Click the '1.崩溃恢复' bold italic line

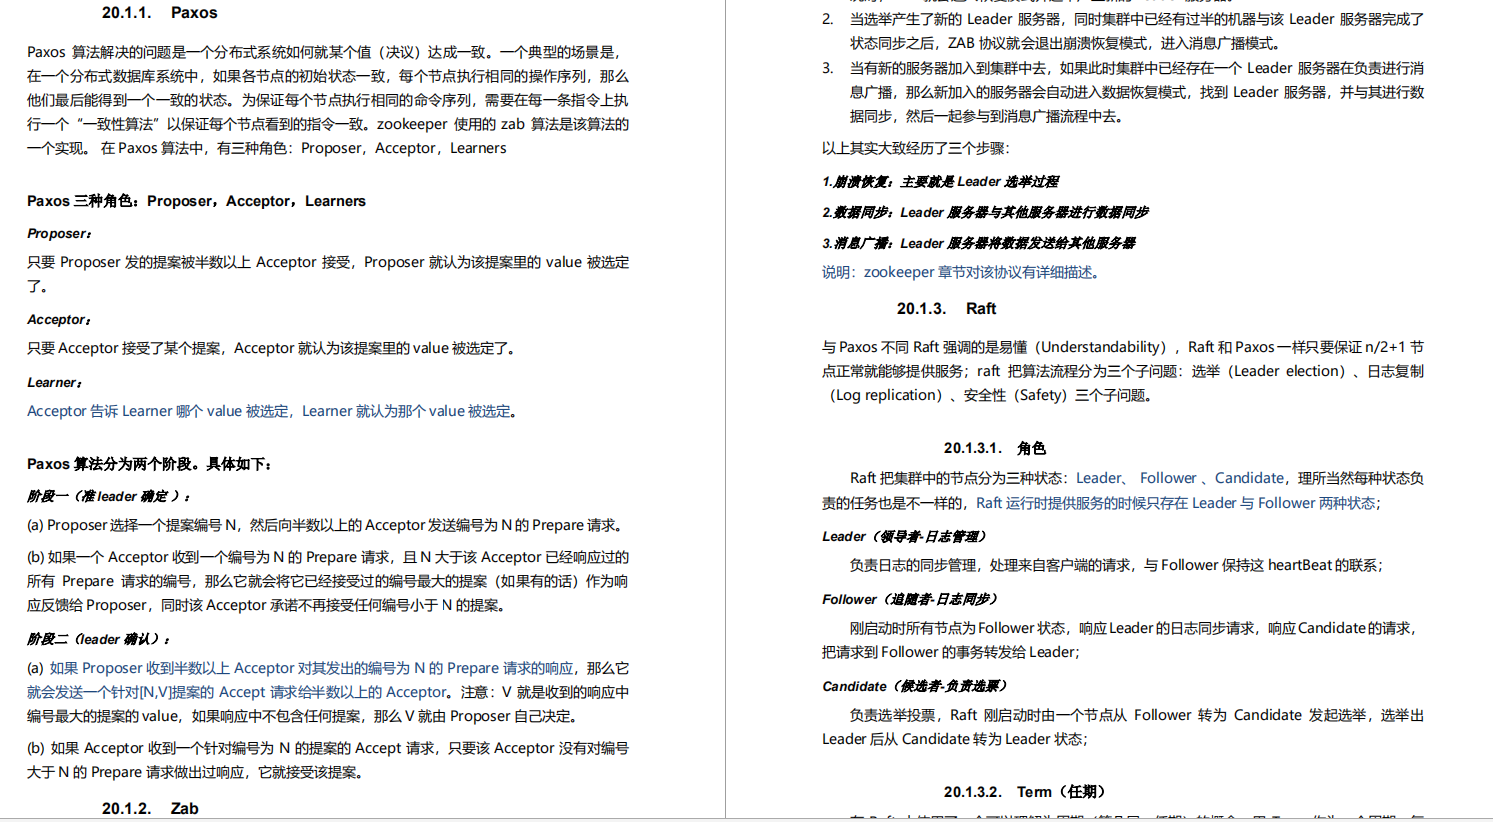tap(940, 181)
